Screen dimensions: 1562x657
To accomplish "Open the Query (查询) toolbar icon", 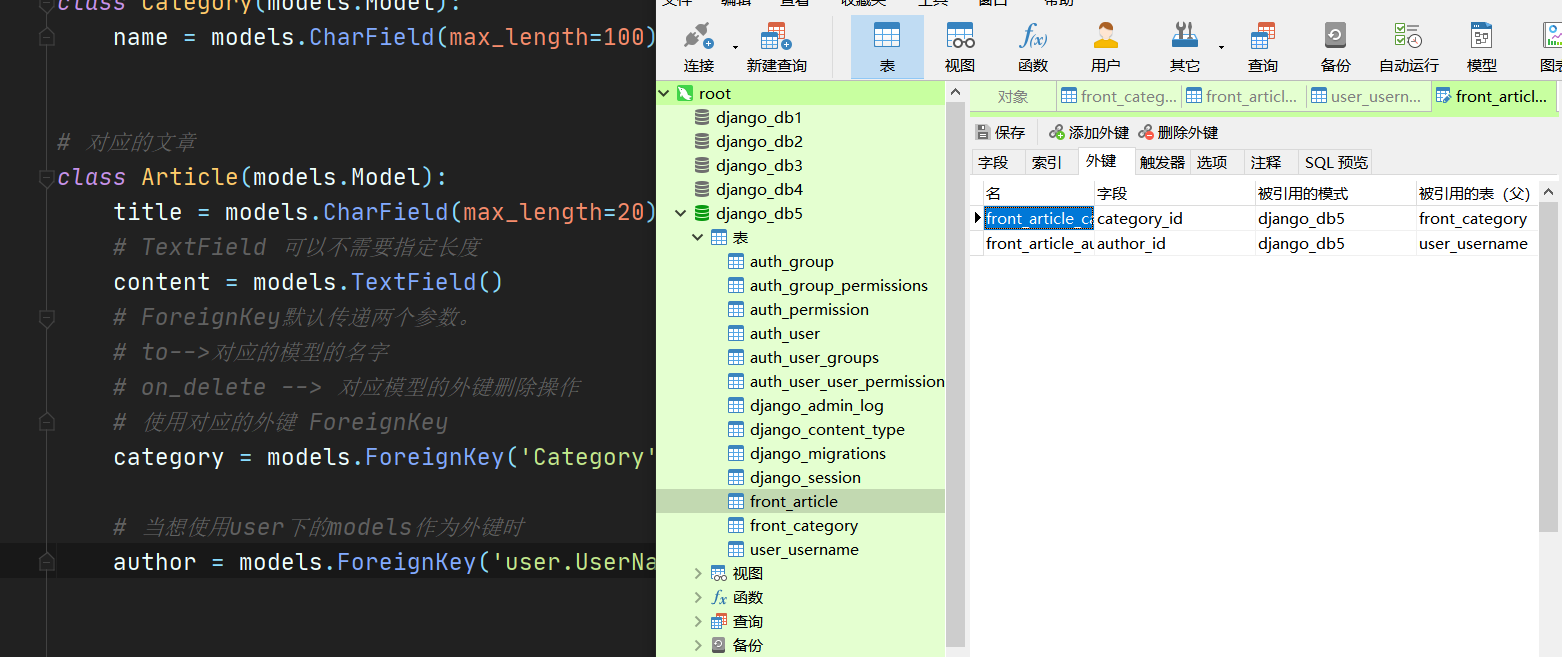I will 1263,47.
